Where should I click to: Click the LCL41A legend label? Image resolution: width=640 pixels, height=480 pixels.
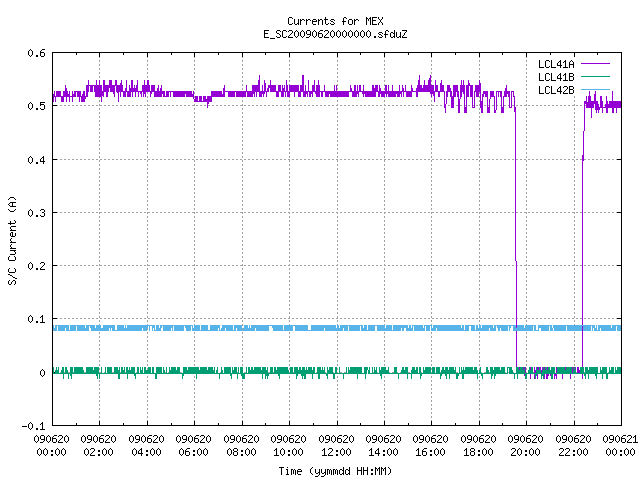pyautogui.click(x=556, y=64)
